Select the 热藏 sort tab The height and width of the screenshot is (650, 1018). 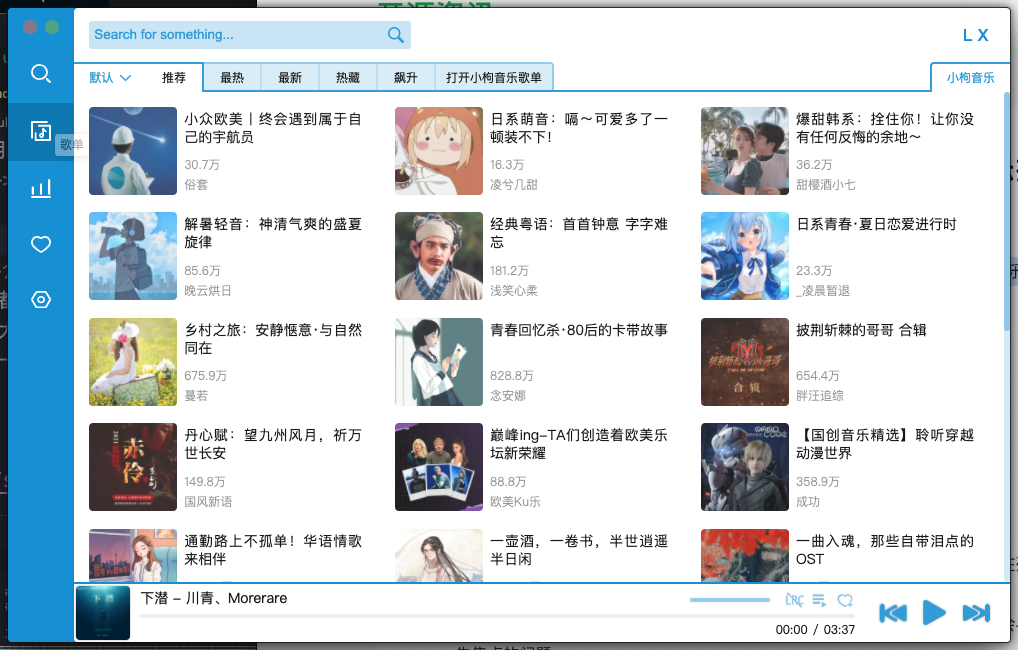click(x=347, y=78)
